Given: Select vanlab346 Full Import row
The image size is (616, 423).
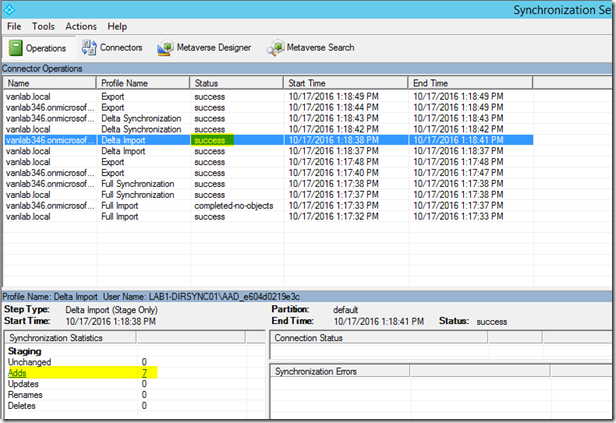Looking at the screenshot, I should coord(269,205).
